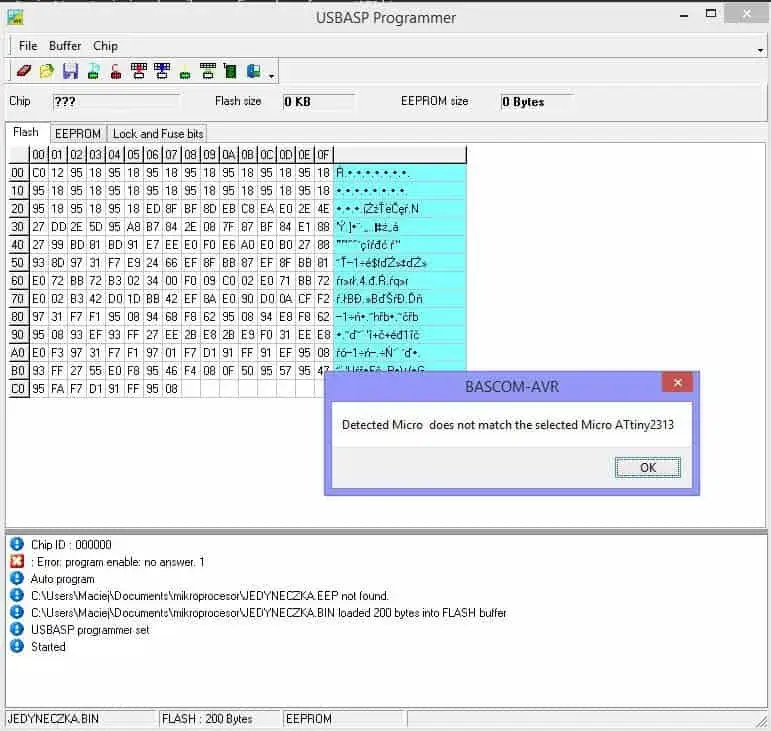771x731 pixels.
Task: Select row header C0 in the hex grid
Action: coord(18,389)
